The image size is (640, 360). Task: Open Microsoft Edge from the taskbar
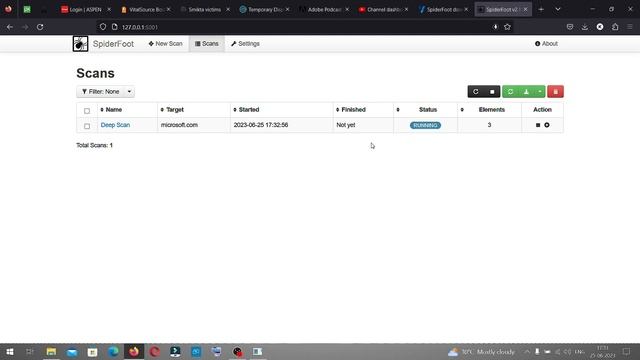[113, 351]
